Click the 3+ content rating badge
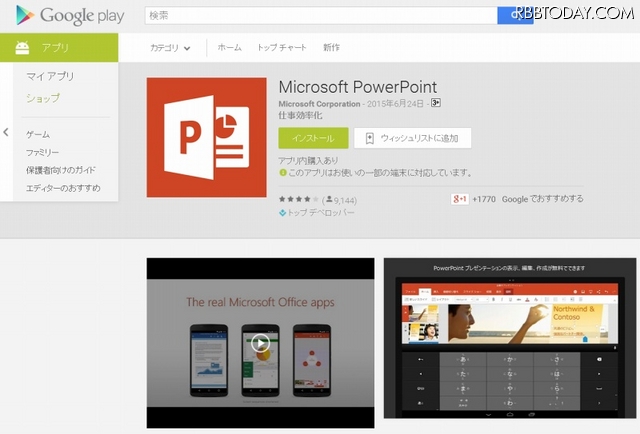 436,103
